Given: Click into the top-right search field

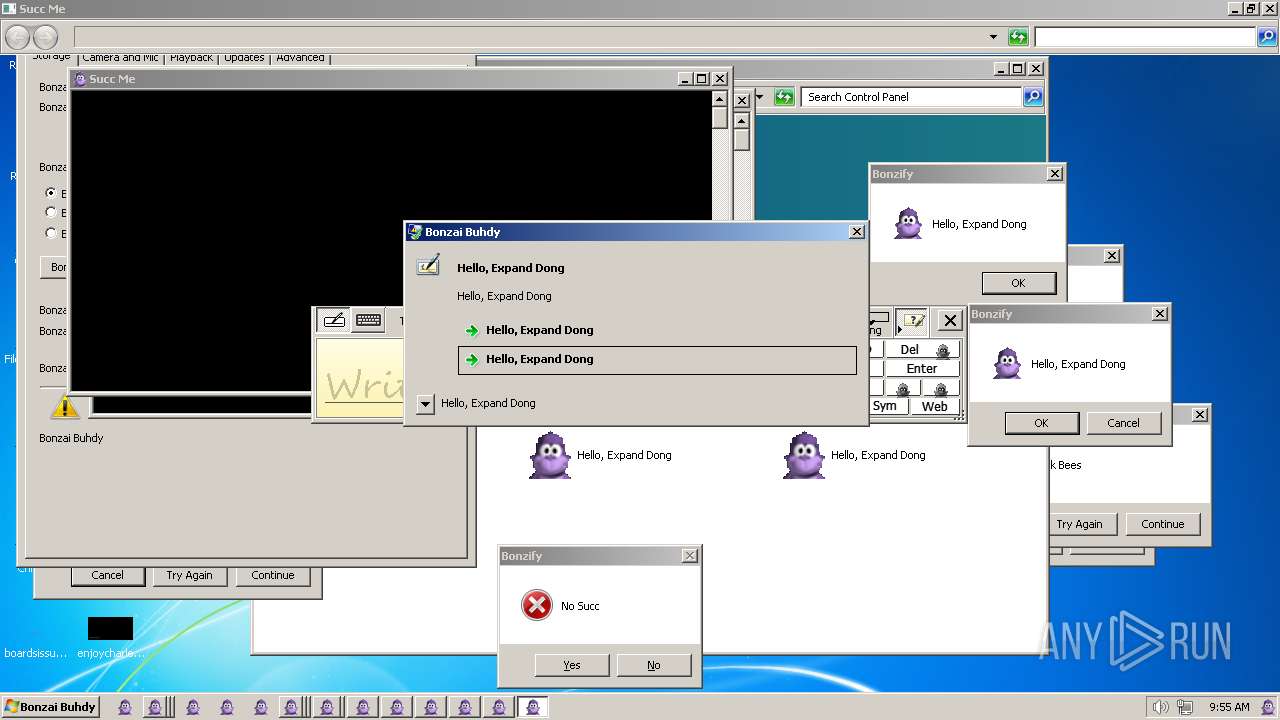Looking at the screenshot, I should (x=1145, y=37).
